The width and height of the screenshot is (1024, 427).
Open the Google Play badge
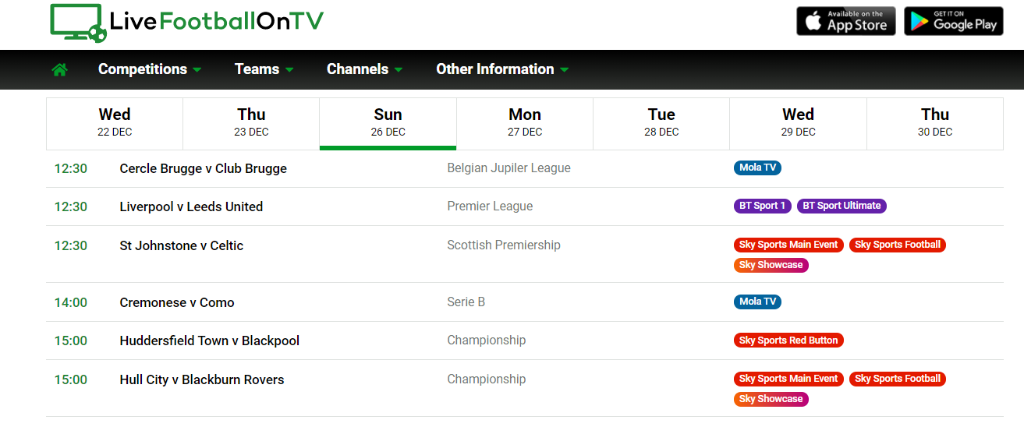[953, 21]
